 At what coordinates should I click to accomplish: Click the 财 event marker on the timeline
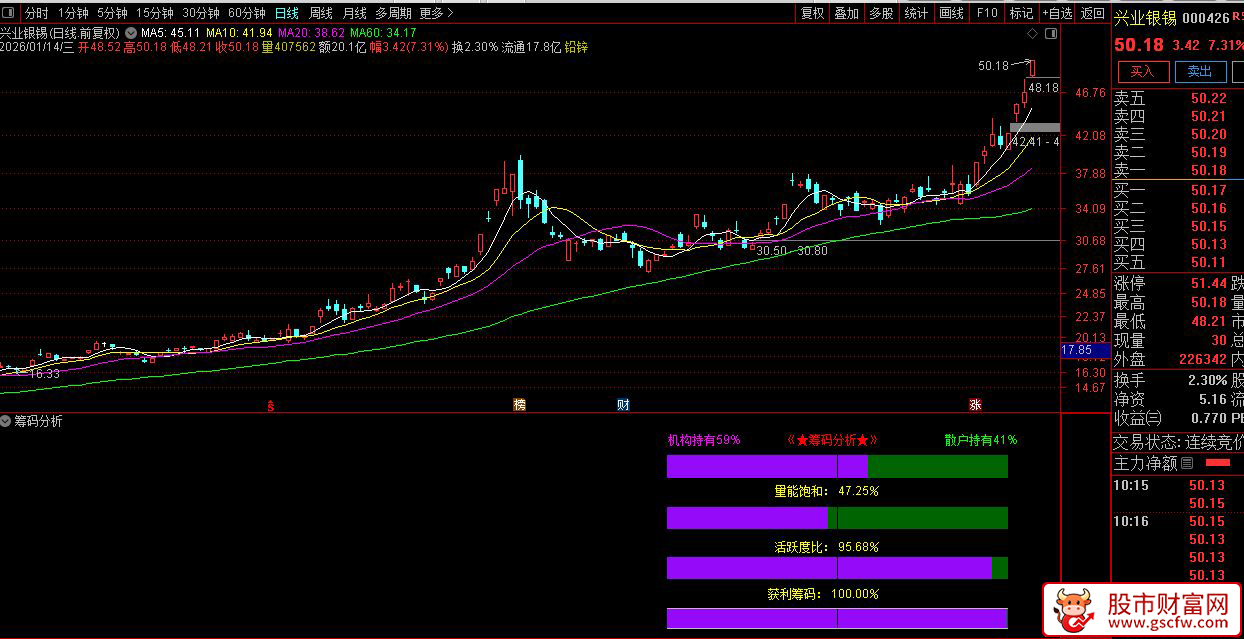pos(623,405)
